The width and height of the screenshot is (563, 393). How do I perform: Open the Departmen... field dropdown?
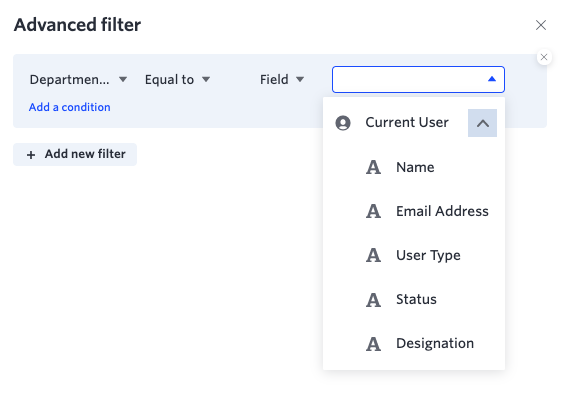coord(78,79)
